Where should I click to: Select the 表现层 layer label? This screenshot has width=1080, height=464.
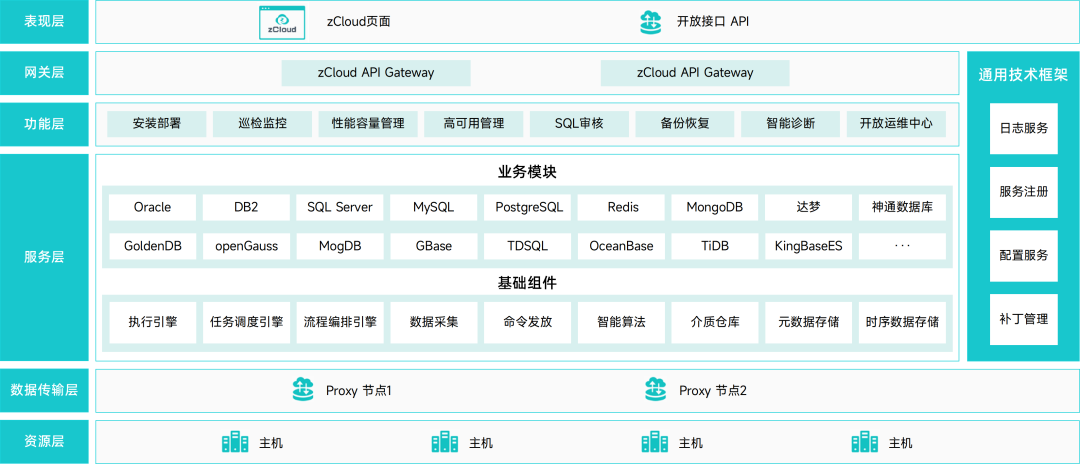pos(44,22)
